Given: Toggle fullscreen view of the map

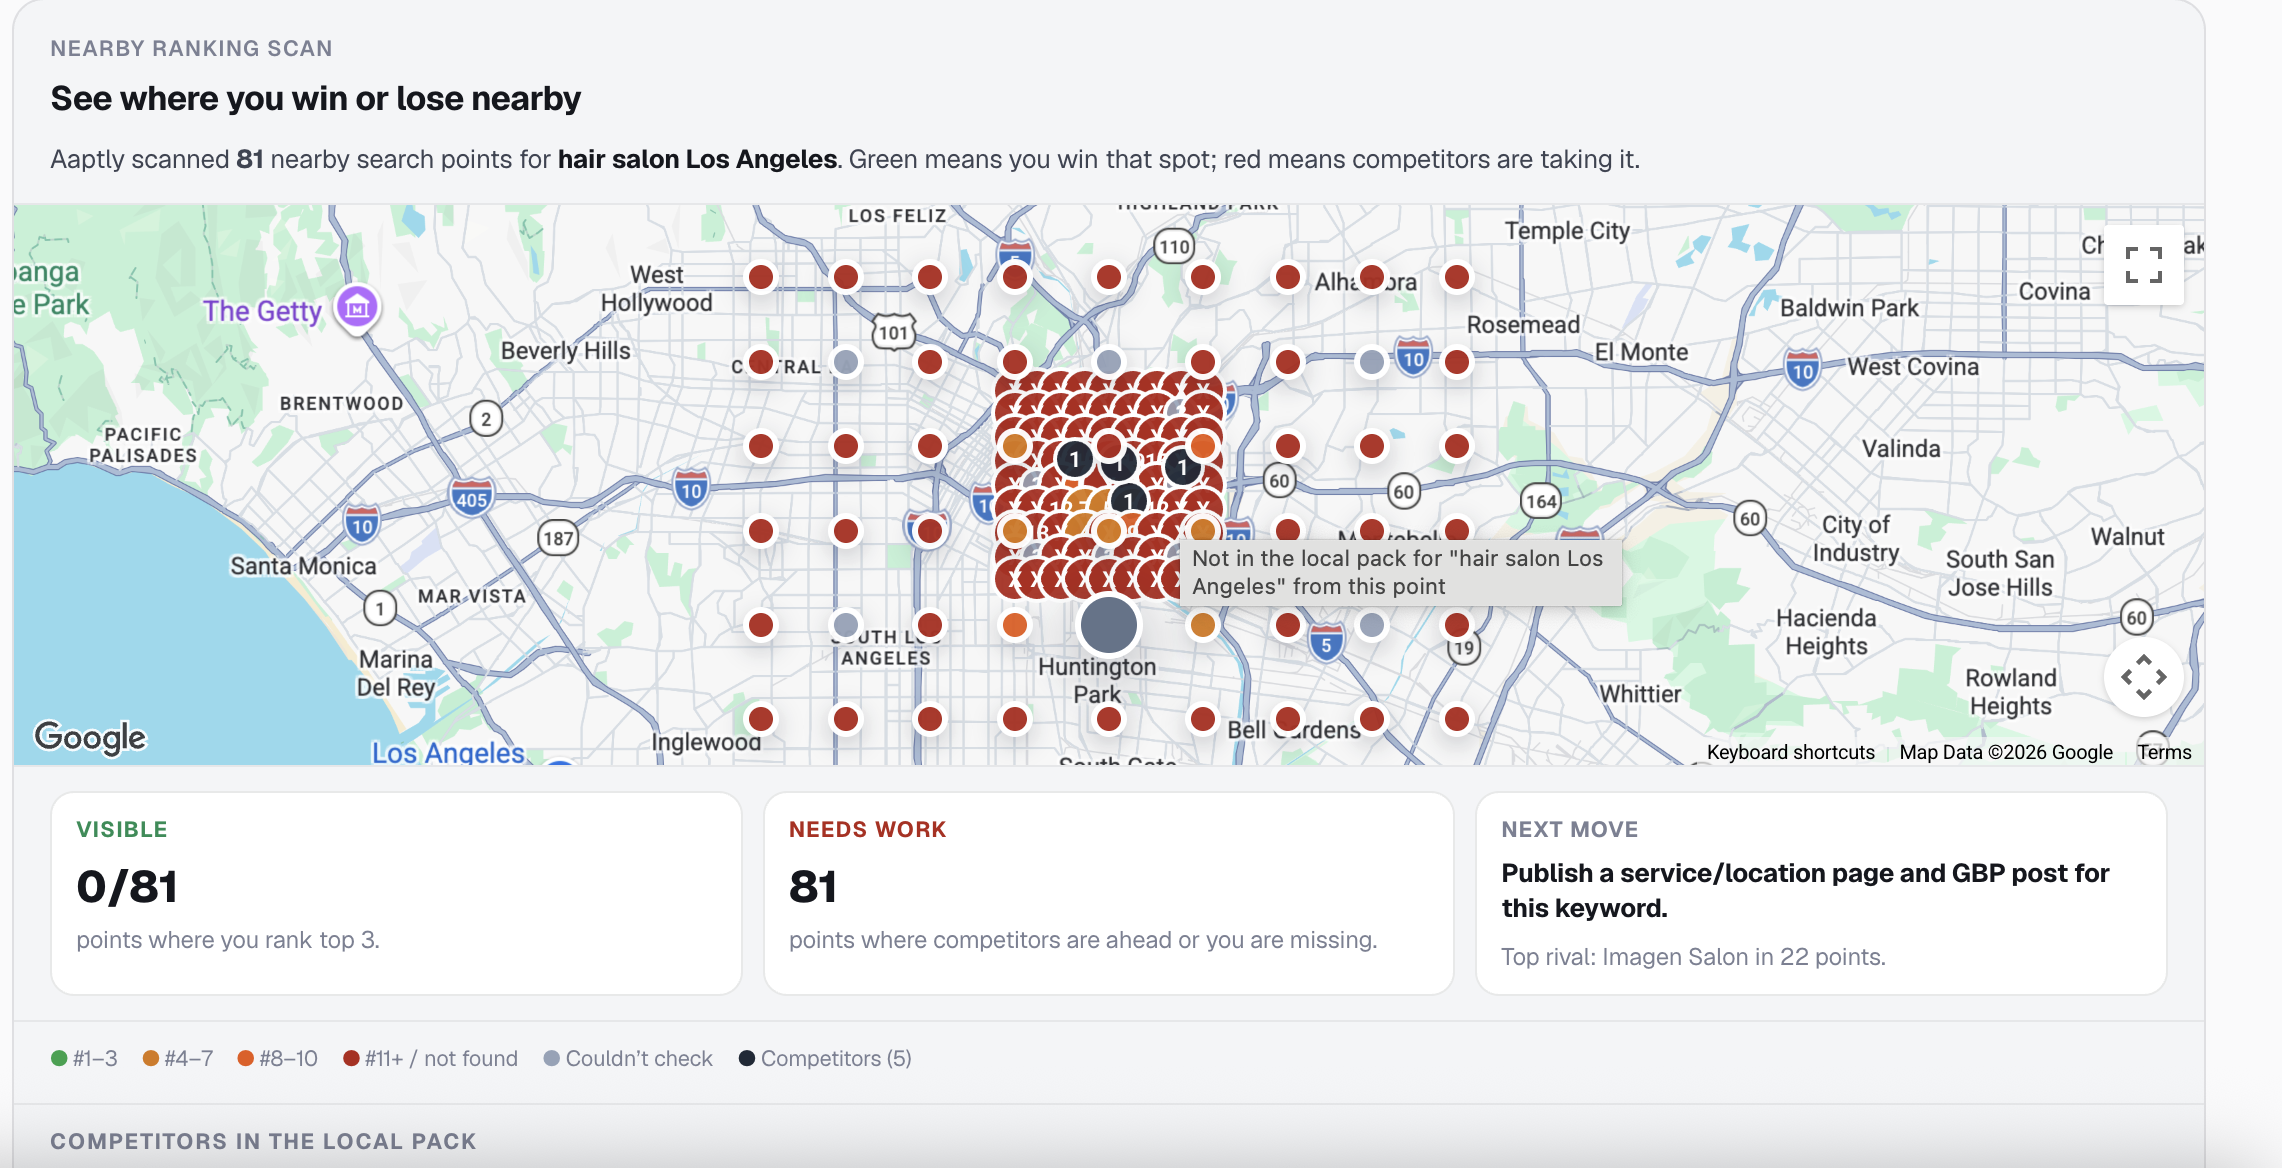Looking at the screenshot, I should pos(2143,265).
